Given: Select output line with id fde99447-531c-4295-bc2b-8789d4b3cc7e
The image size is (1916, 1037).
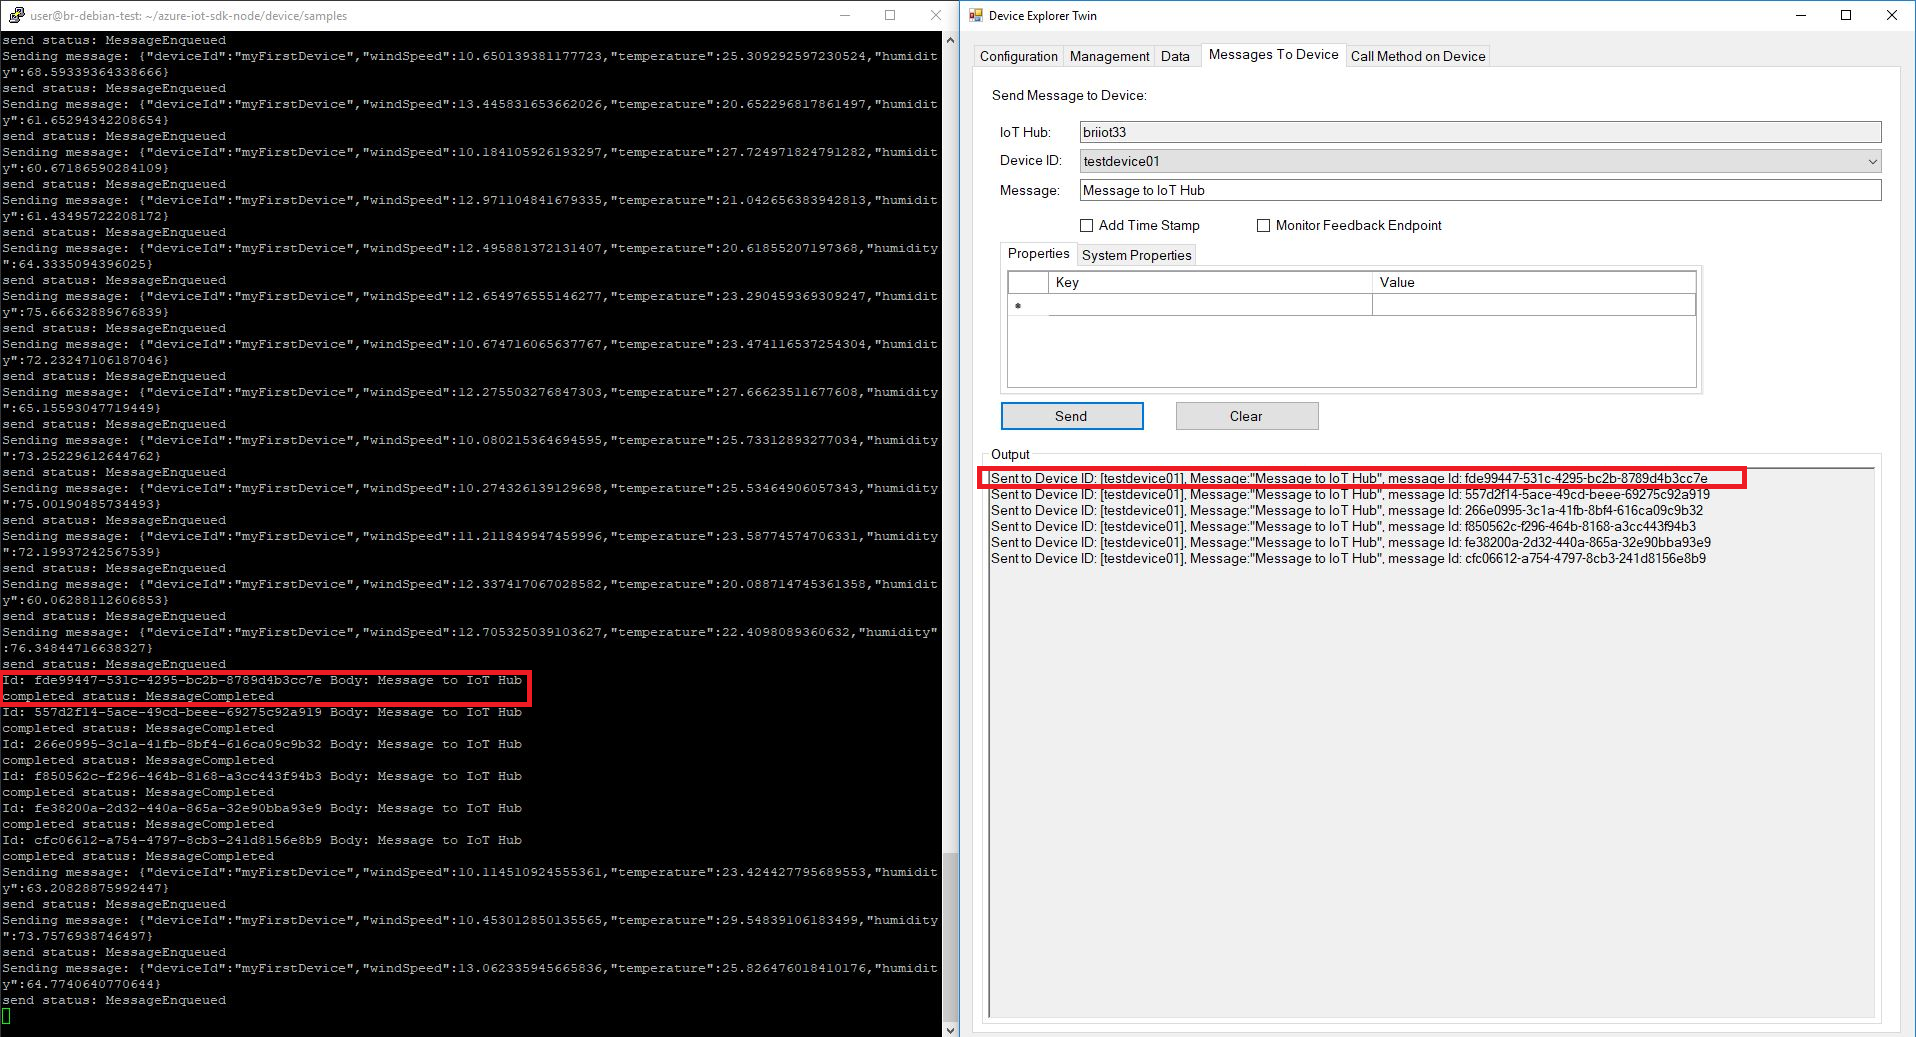Looking at the screenshot, I should coord(1349,478).
